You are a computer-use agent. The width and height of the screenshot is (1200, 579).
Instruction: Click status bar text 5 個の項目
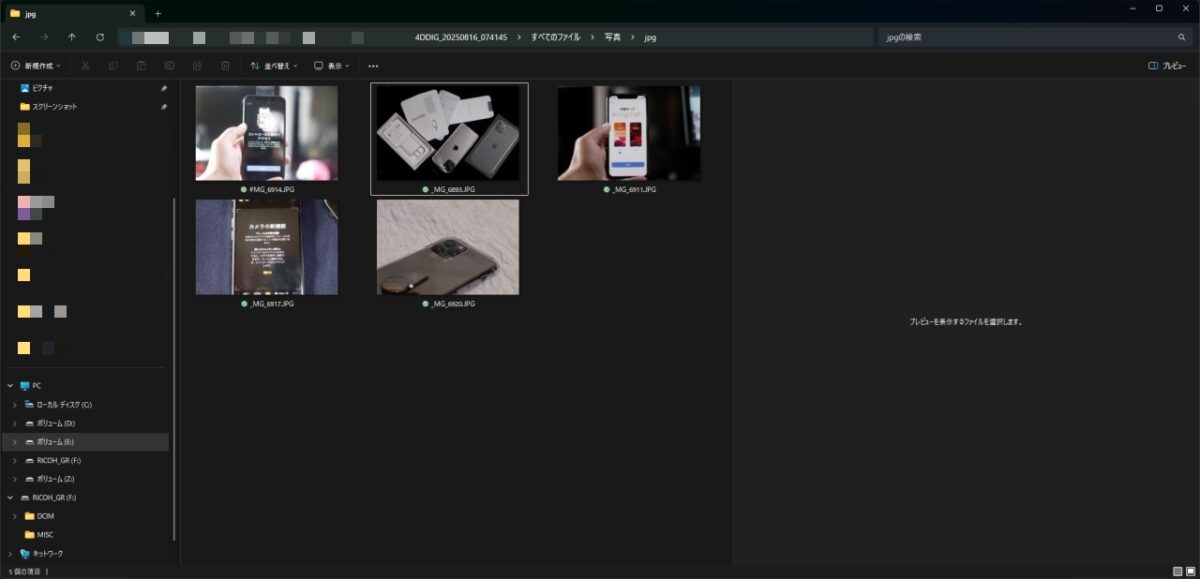(23, 571)
